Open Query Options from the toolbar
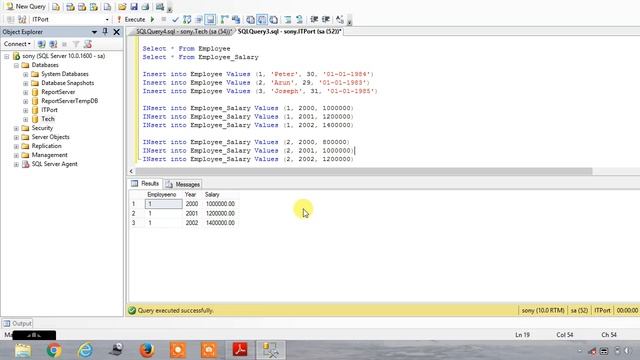Viewport: 640px width, 360px height. [199, 20]
